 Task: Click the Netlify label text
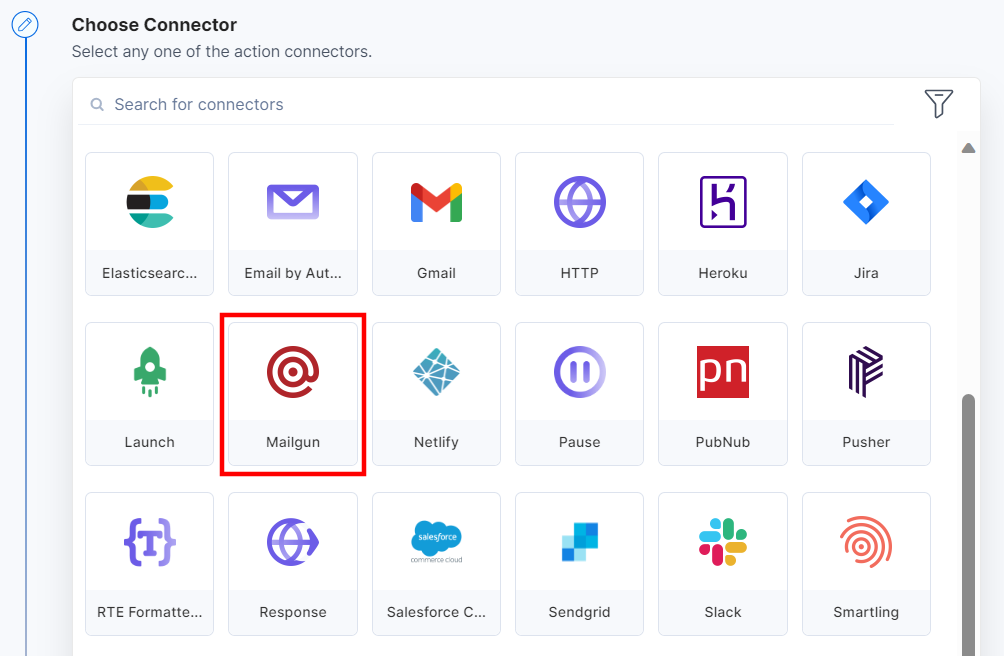coord(436,442)
